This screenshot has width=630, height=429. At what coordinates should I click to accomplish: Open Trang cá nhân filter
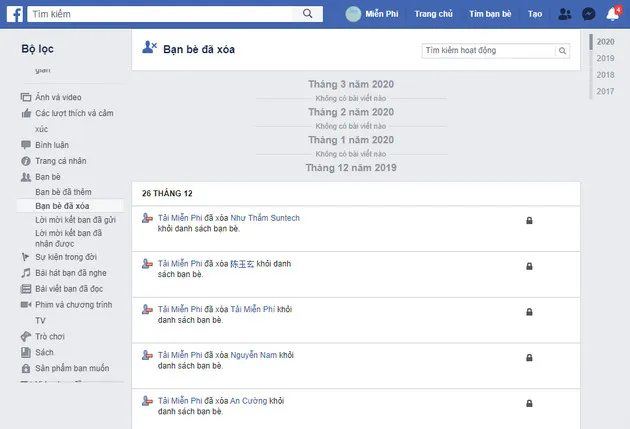point(61,161)
